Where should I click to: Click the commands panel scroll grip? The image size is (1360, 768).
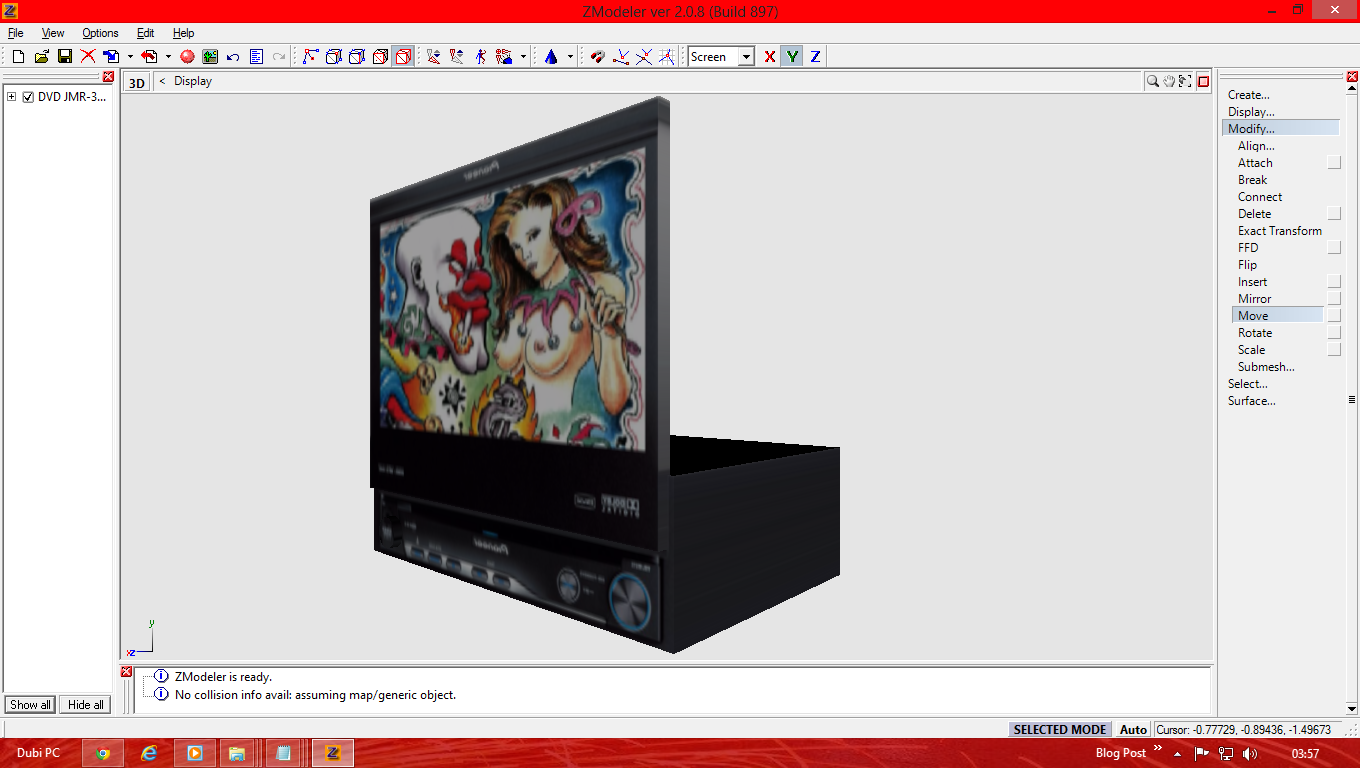[x=1351, y=400]
